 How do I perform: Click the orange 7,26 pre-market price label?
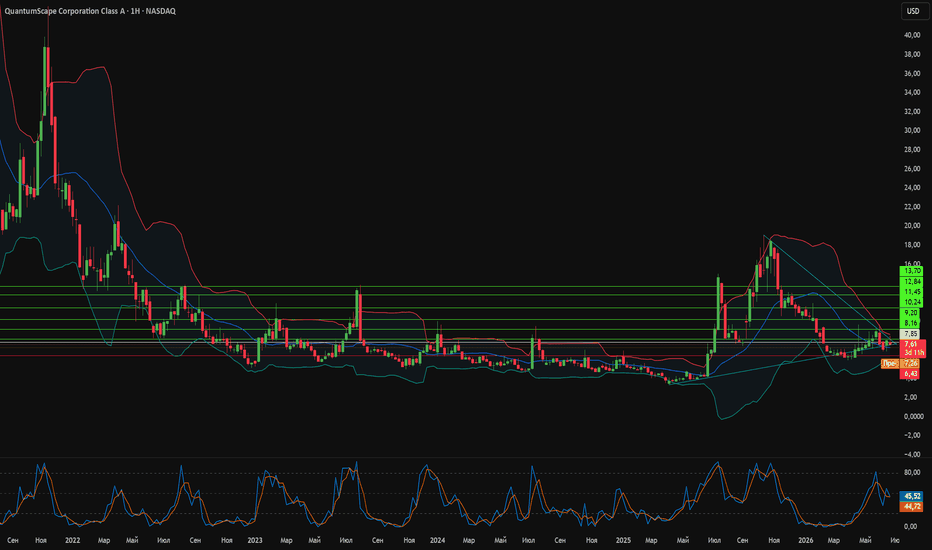coord(911,363)
